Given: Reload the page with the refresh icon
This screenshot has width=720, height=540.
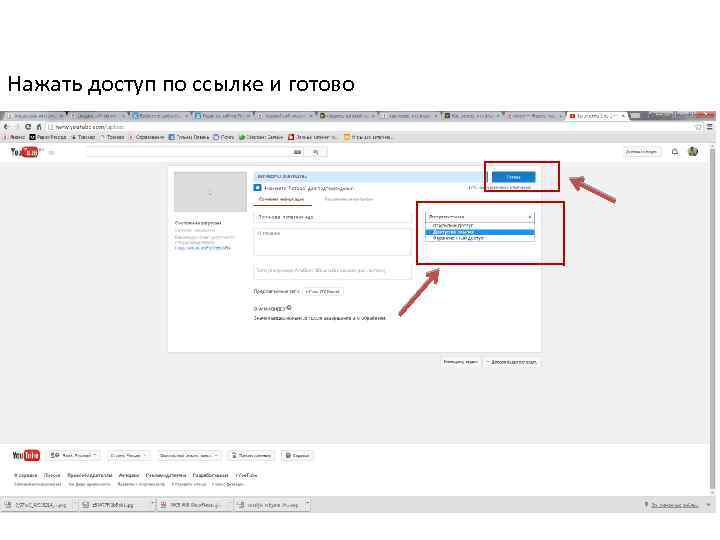Looking at the screenshot, I should point(28,127).
